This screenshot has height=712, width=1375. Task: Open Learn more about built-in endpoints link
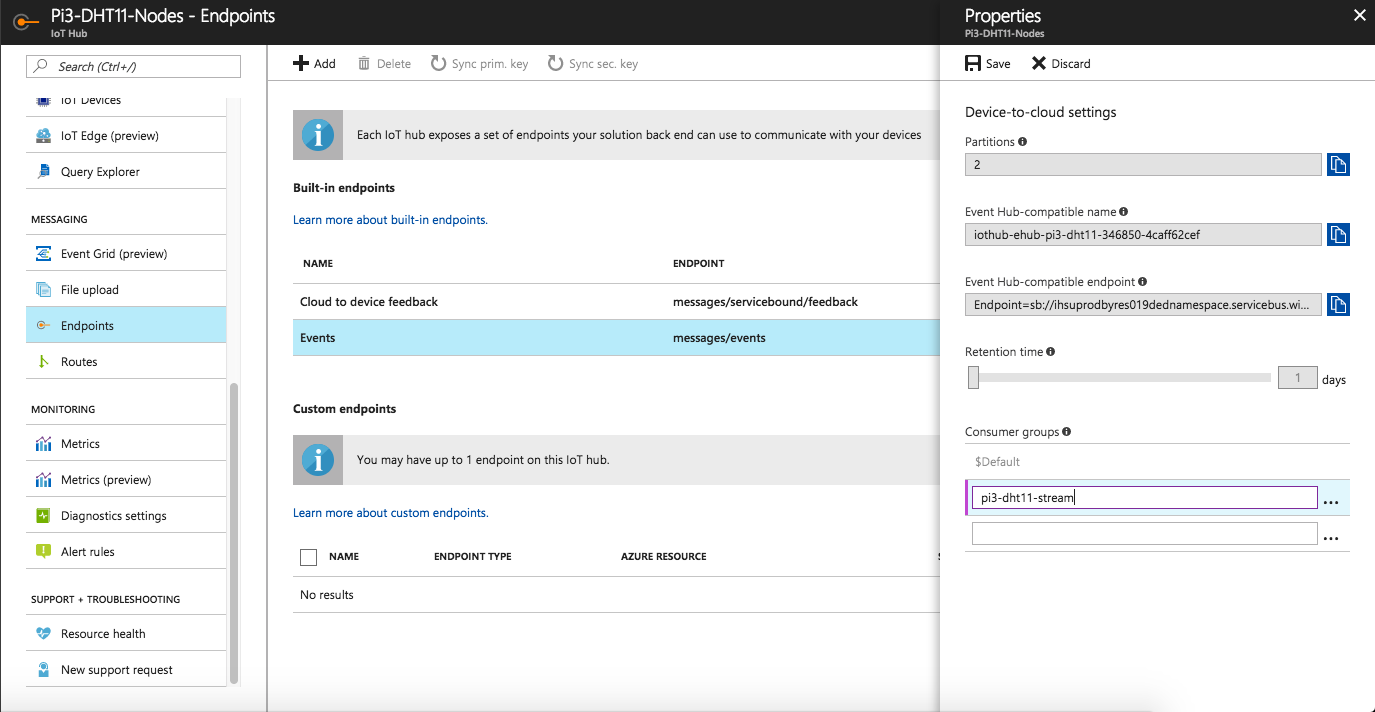click(390, 220)
